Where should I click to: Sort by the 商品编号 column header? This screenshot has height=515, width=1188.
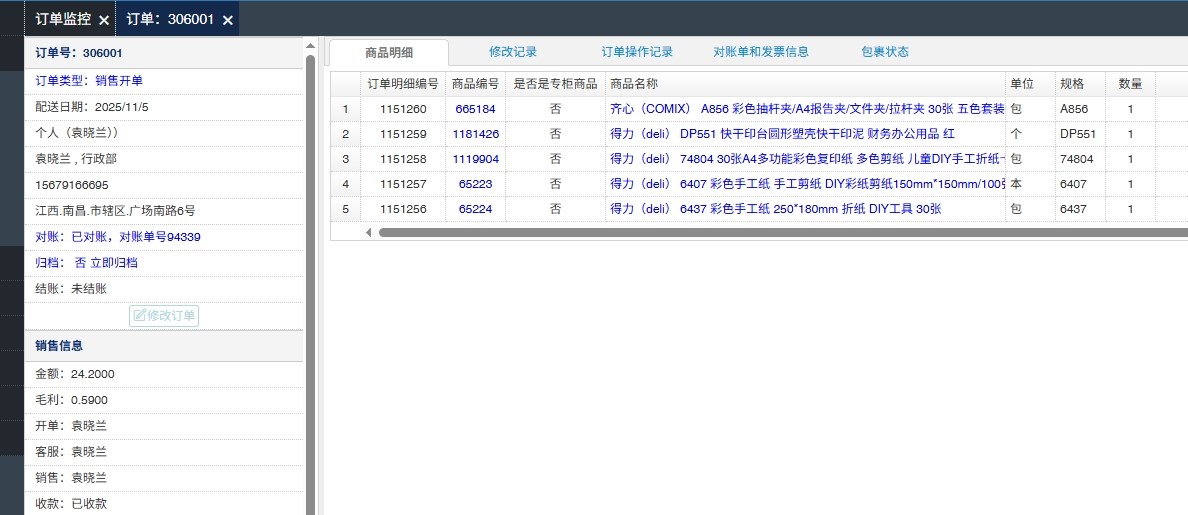pyautogui.click(x=475, y=84)
